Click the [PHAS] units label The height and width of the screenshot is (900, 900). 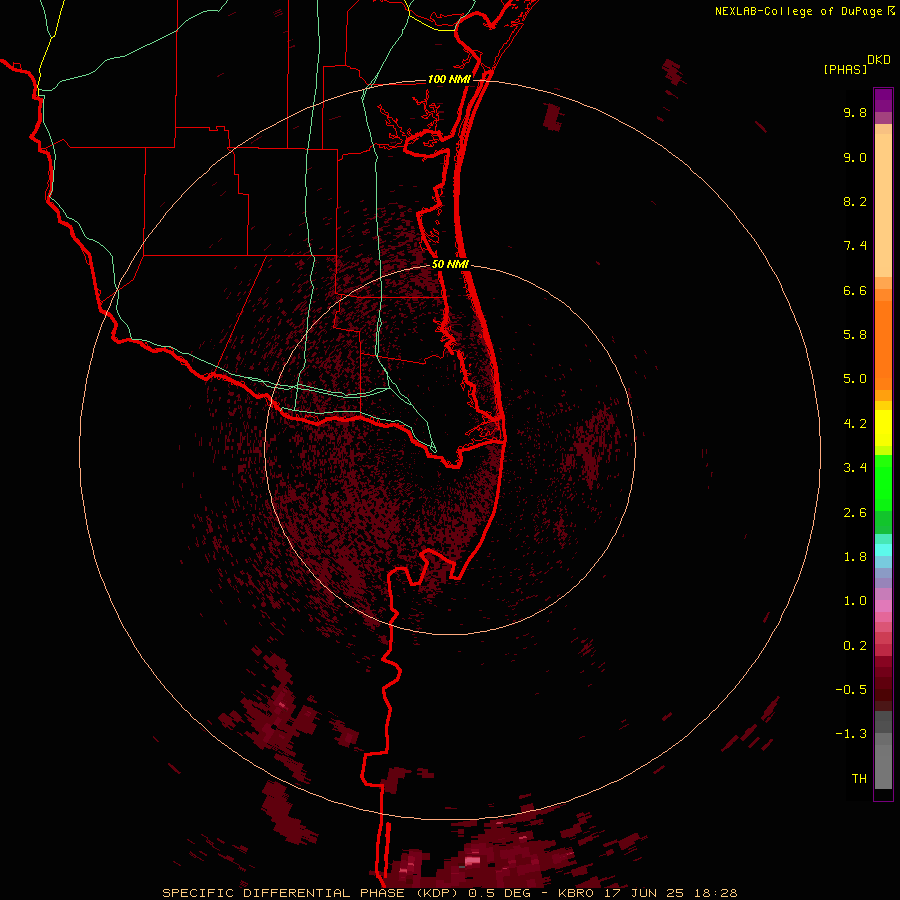[845, 69]
